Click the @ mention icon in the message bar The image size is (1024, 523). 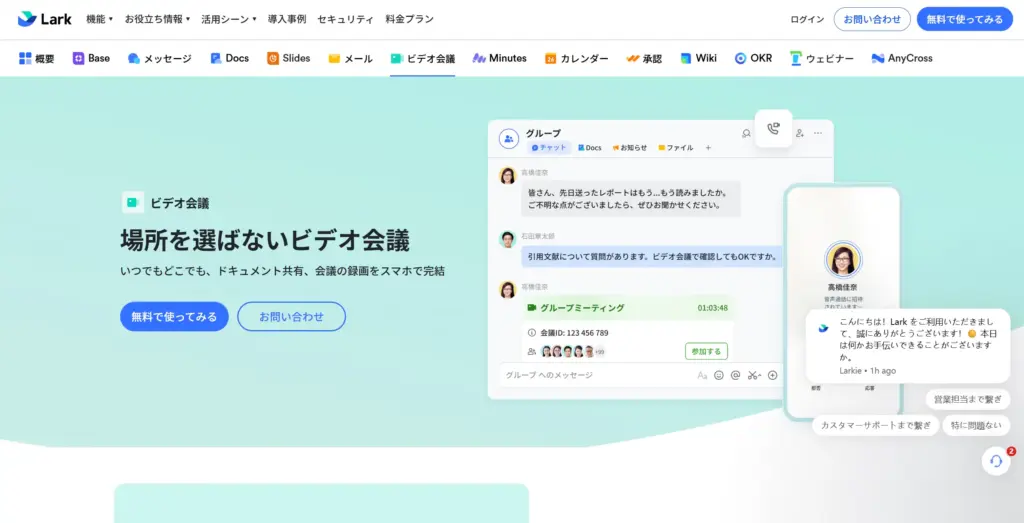(735, 375)
